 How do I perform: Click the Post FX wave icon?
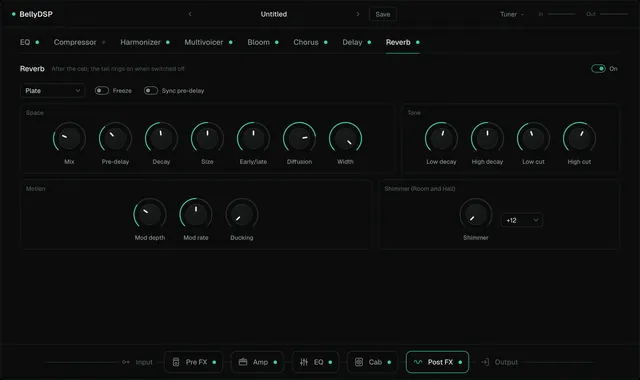pos(418,362)
